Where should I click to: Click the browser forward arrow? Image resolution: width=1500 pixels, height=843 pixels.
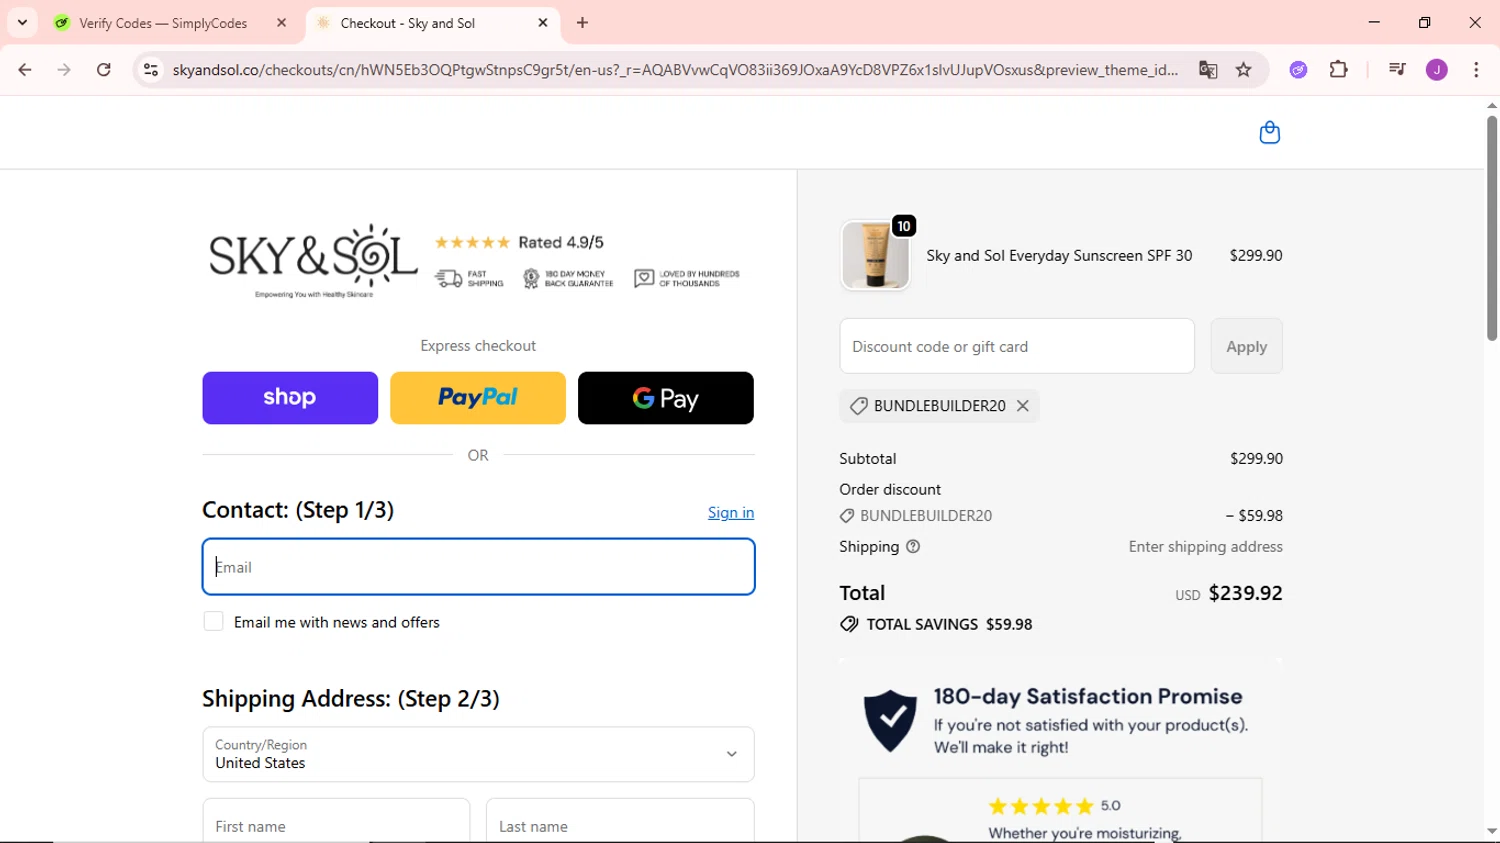click(x=64, y=70)
